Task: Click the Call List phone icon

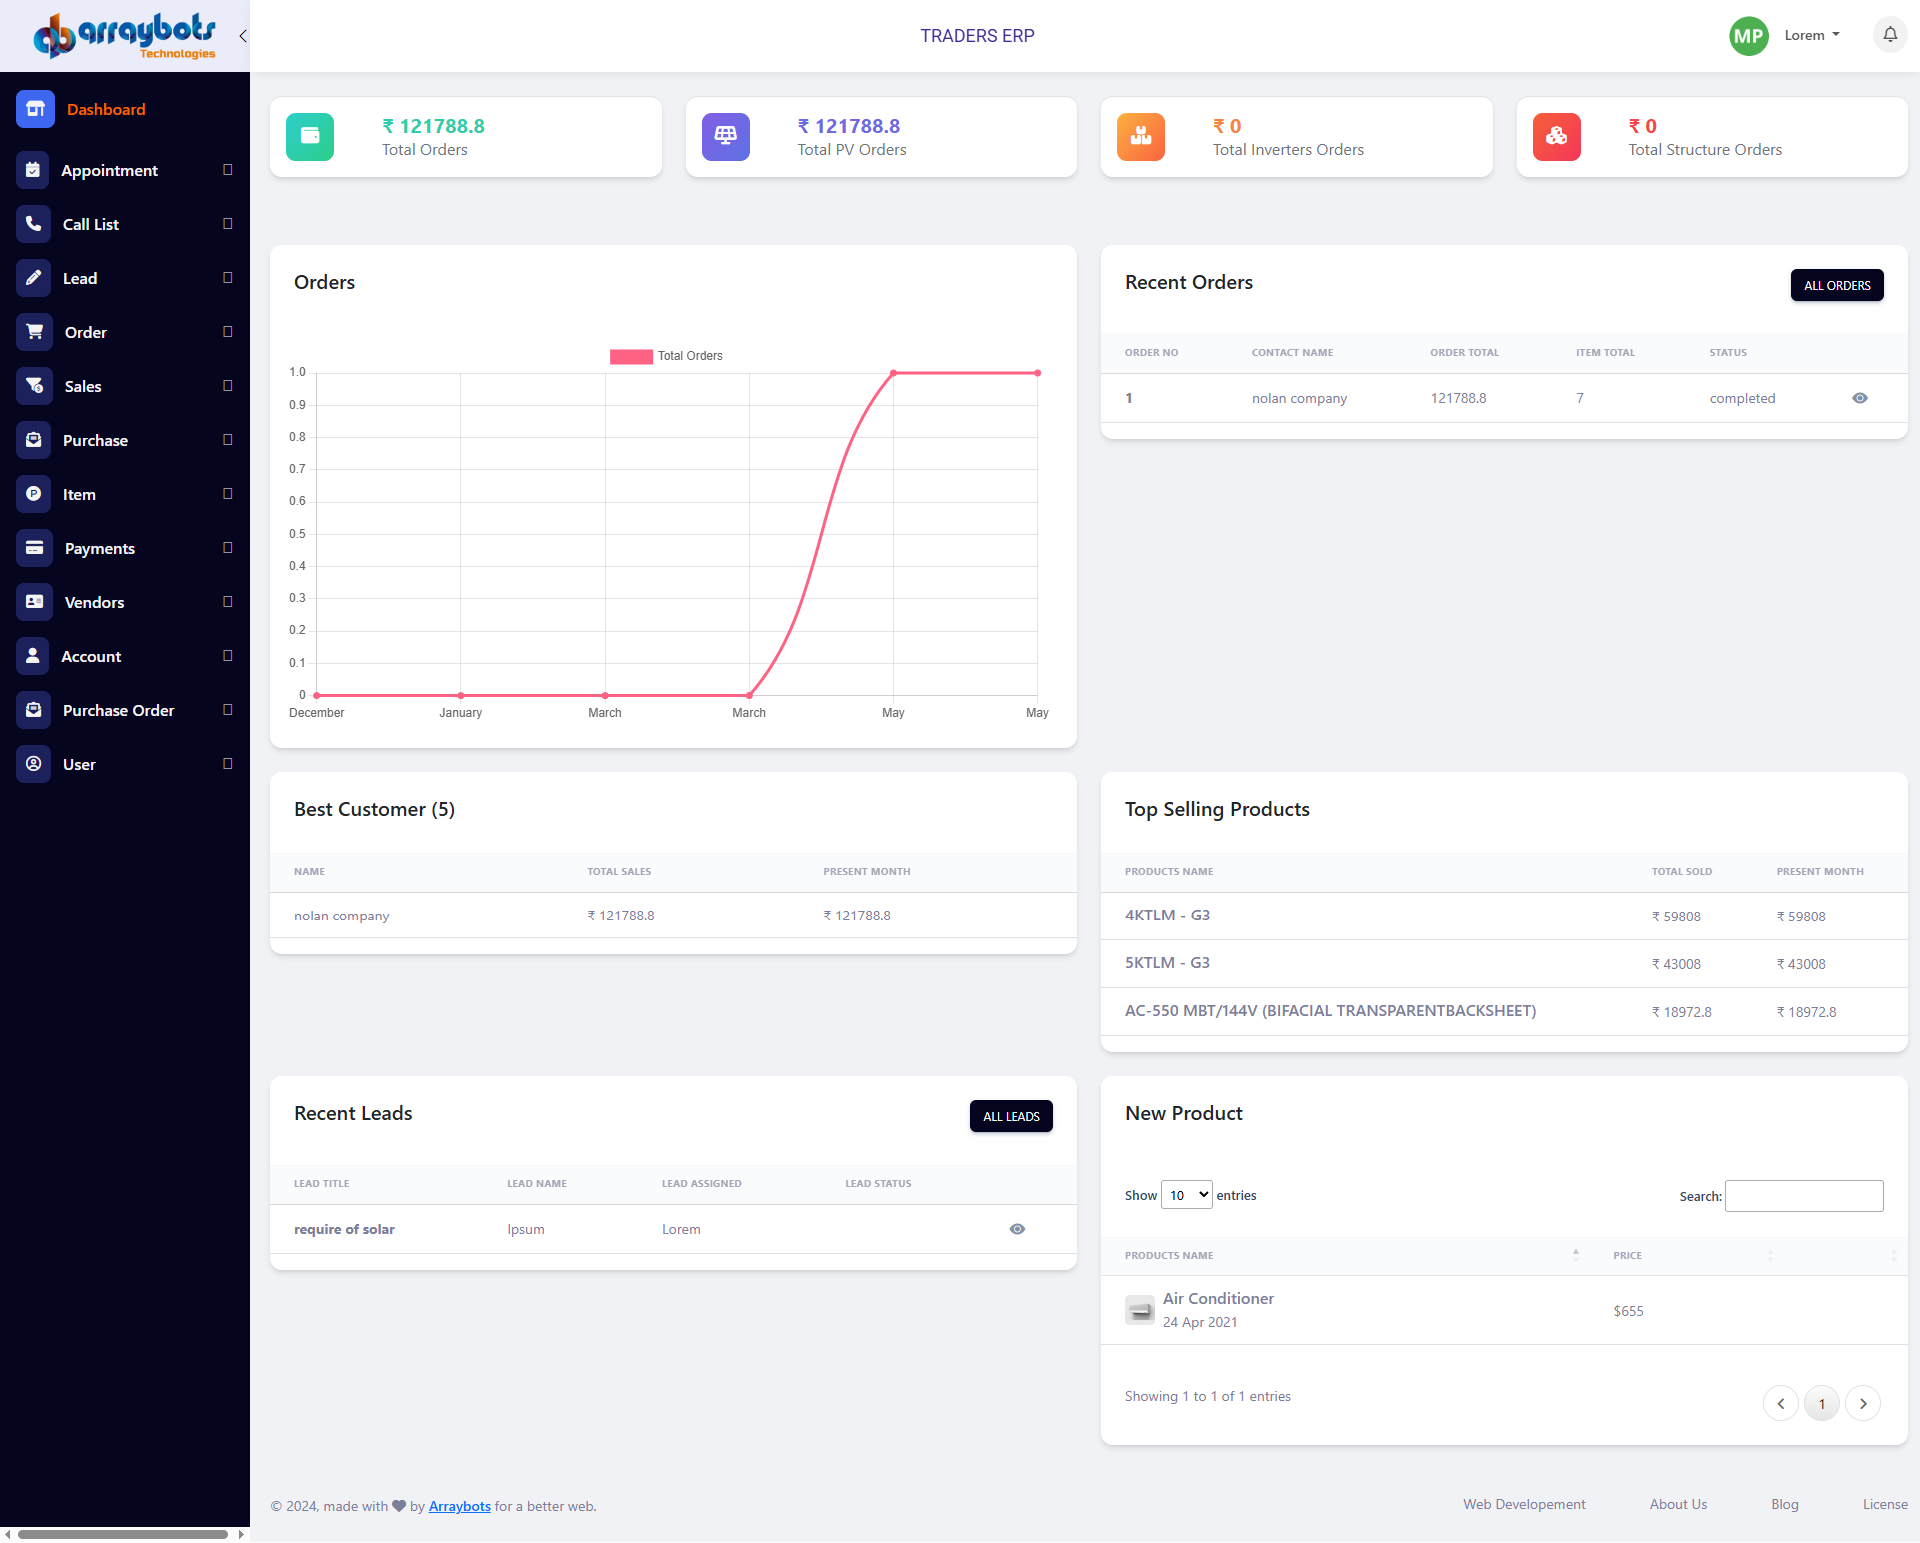Action: (33, 224)
